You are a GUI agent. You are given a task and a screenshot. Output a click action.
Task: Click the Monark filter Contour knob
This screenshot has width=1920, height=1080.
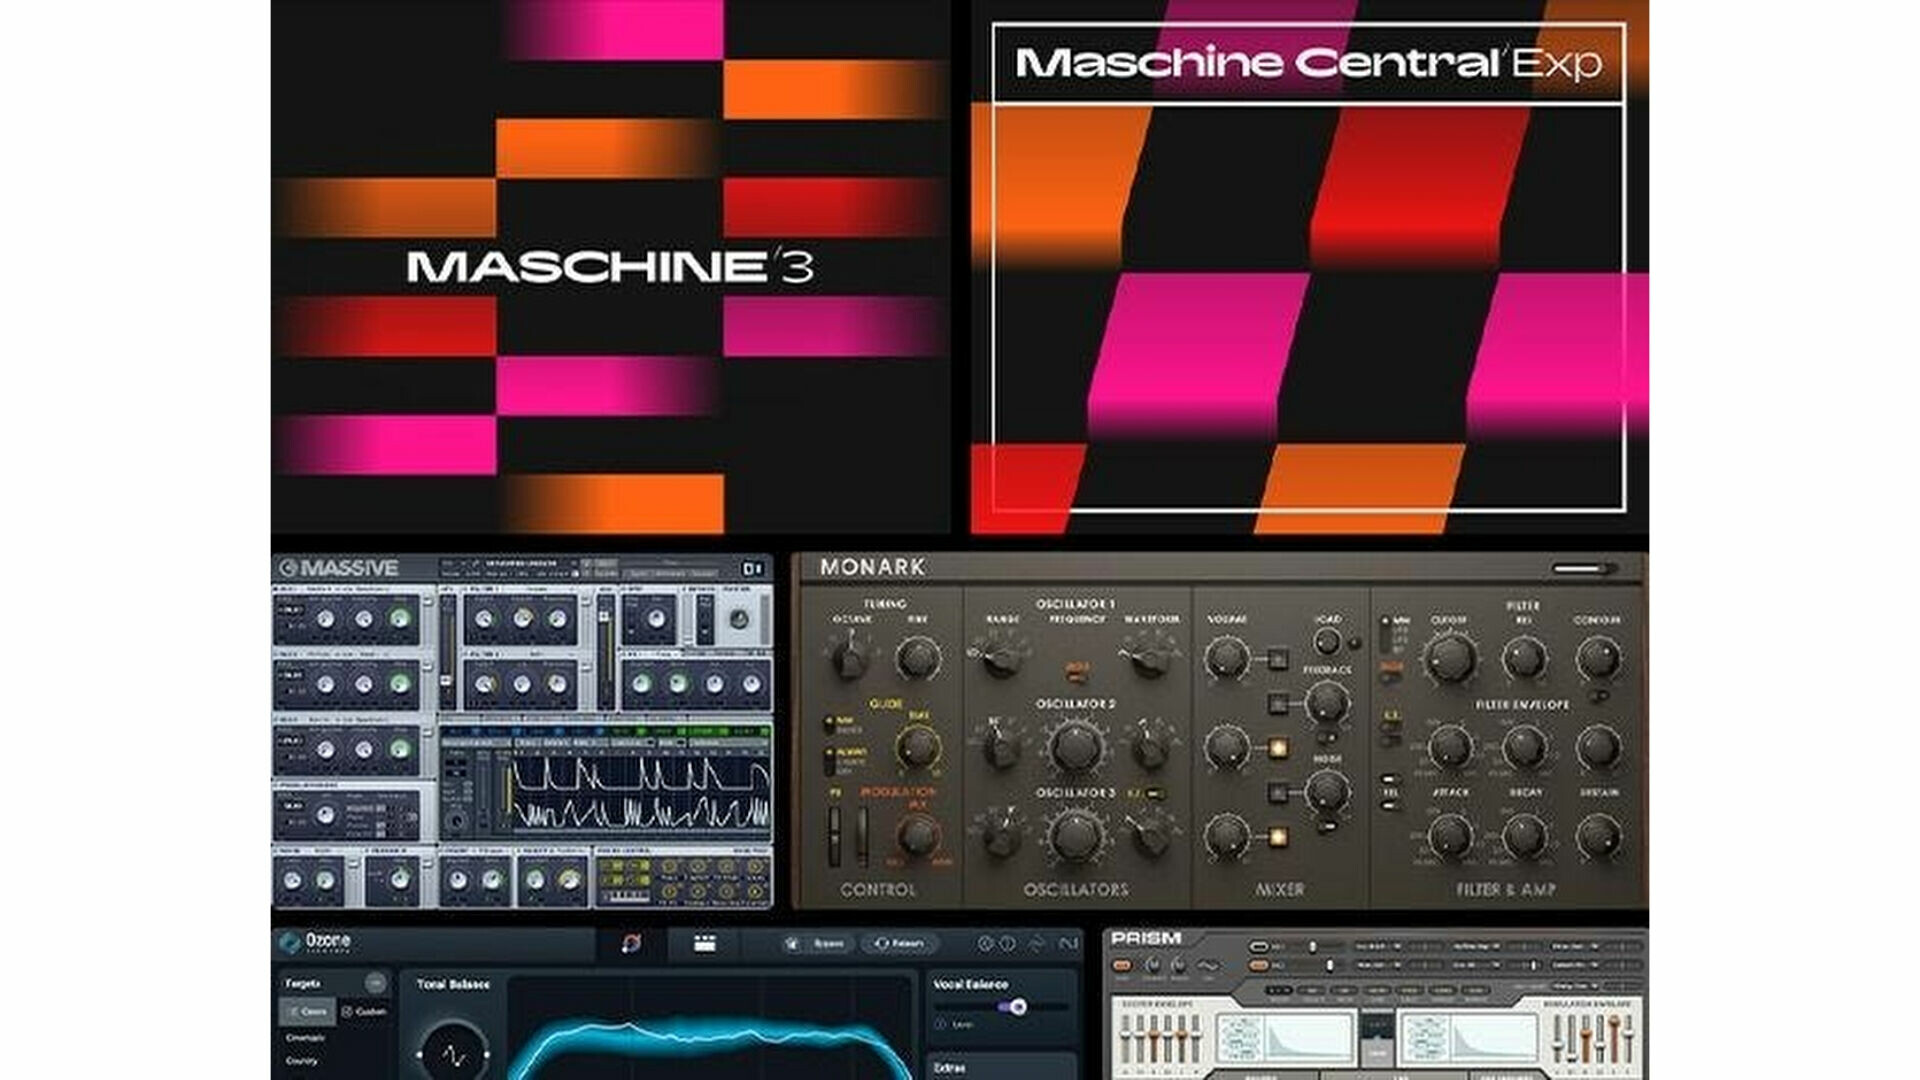pos(1597,659)
